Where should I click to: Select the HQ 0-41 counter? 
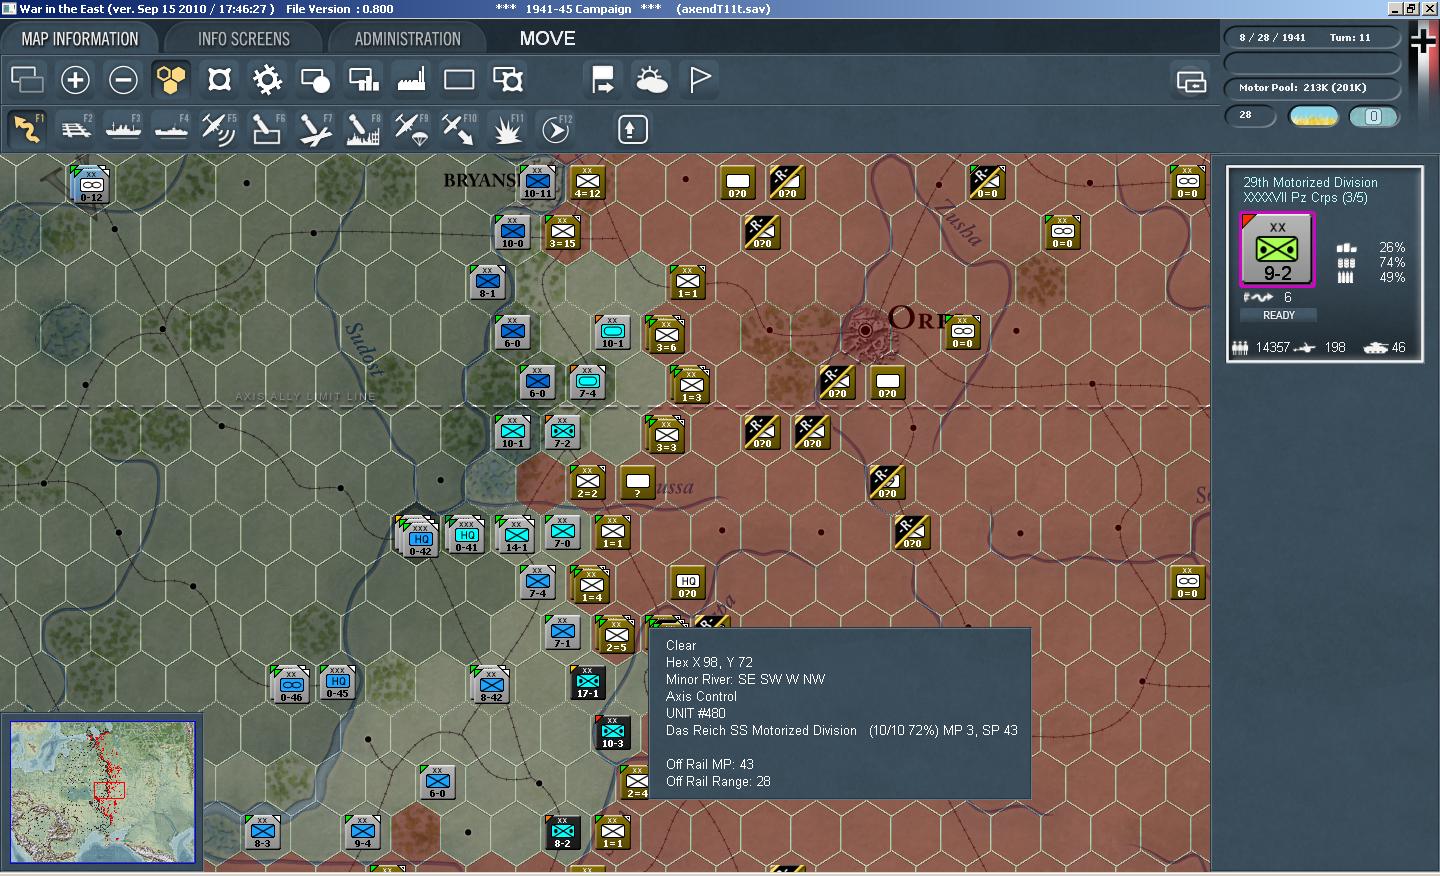tap(466, 534)
